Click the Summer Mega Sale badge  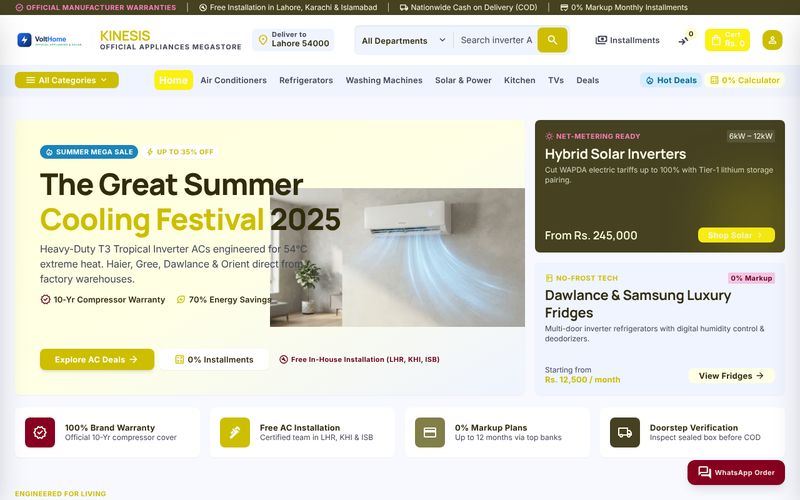pyautogui.click(x=89, y=152)
